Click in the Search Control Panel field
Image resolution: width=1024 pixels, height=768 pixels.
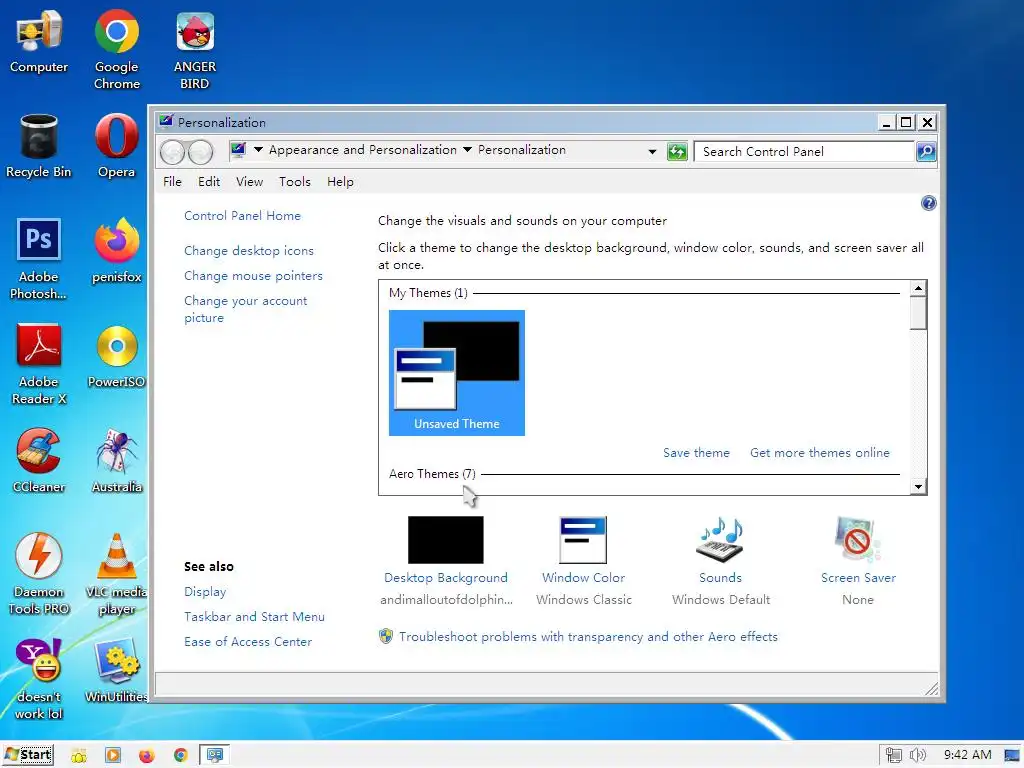(x=804, y=152)
